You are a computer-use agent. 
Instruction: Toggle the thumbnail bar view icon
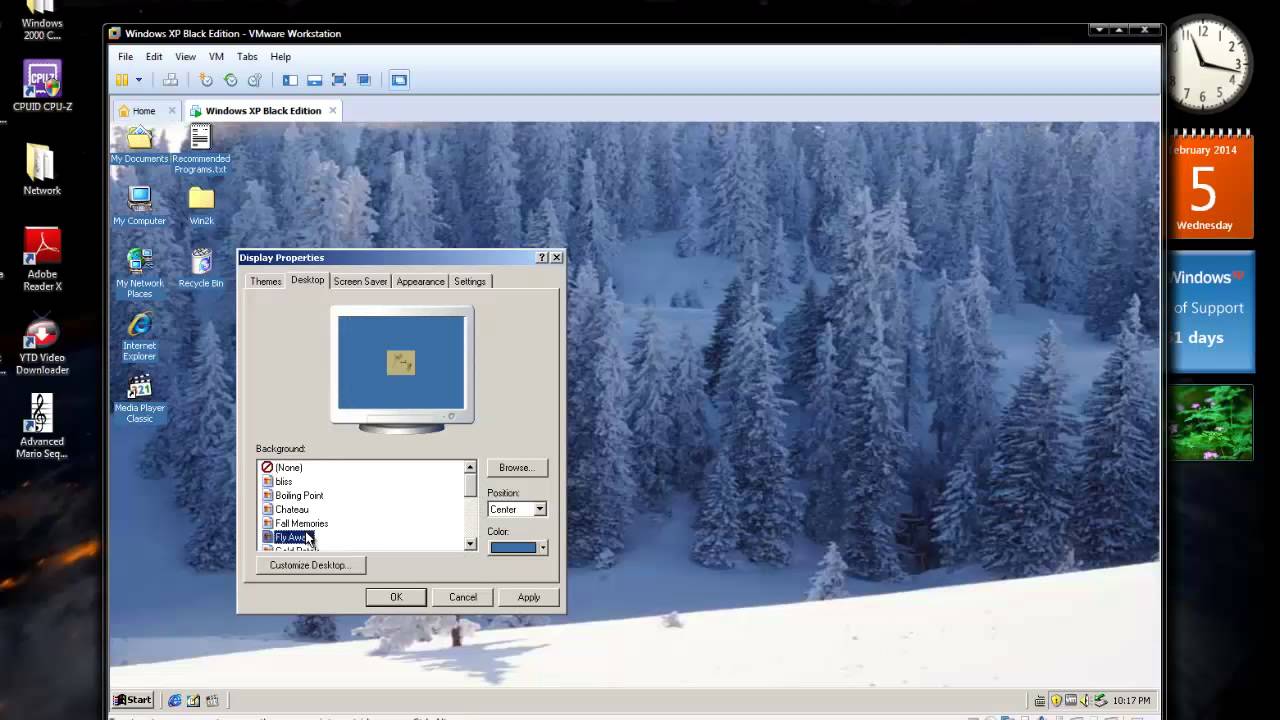tap(314, 80)
